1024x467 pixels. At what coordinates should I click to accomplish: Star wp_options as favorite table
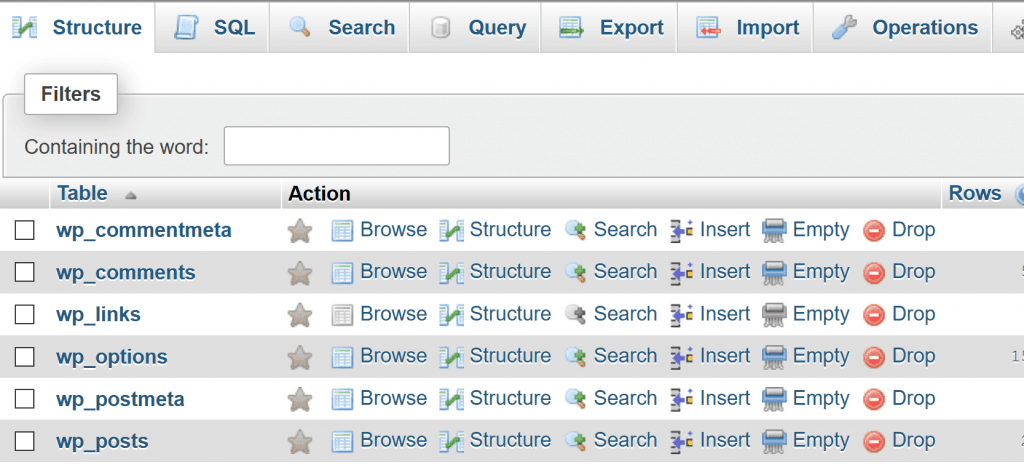pyautogui.click(x=300, y=357)
